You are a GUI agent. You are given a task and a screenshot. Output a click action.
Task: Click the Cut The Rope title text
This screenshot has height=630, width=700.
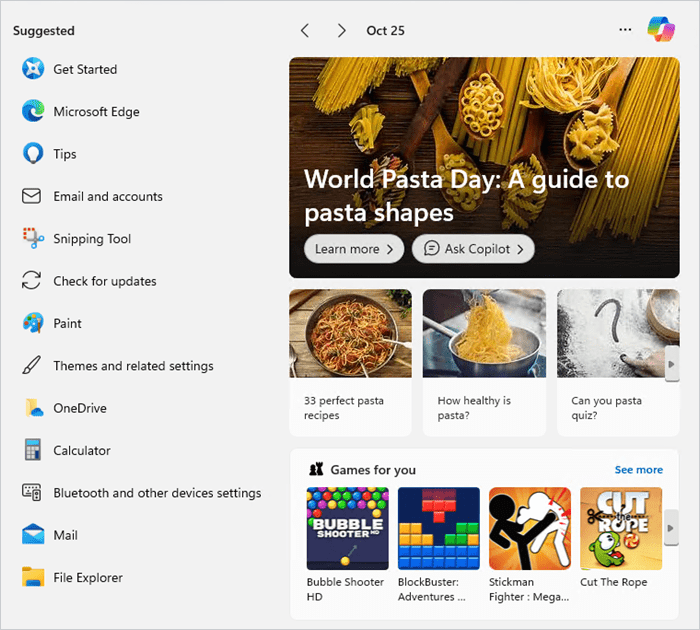point(613,582)
